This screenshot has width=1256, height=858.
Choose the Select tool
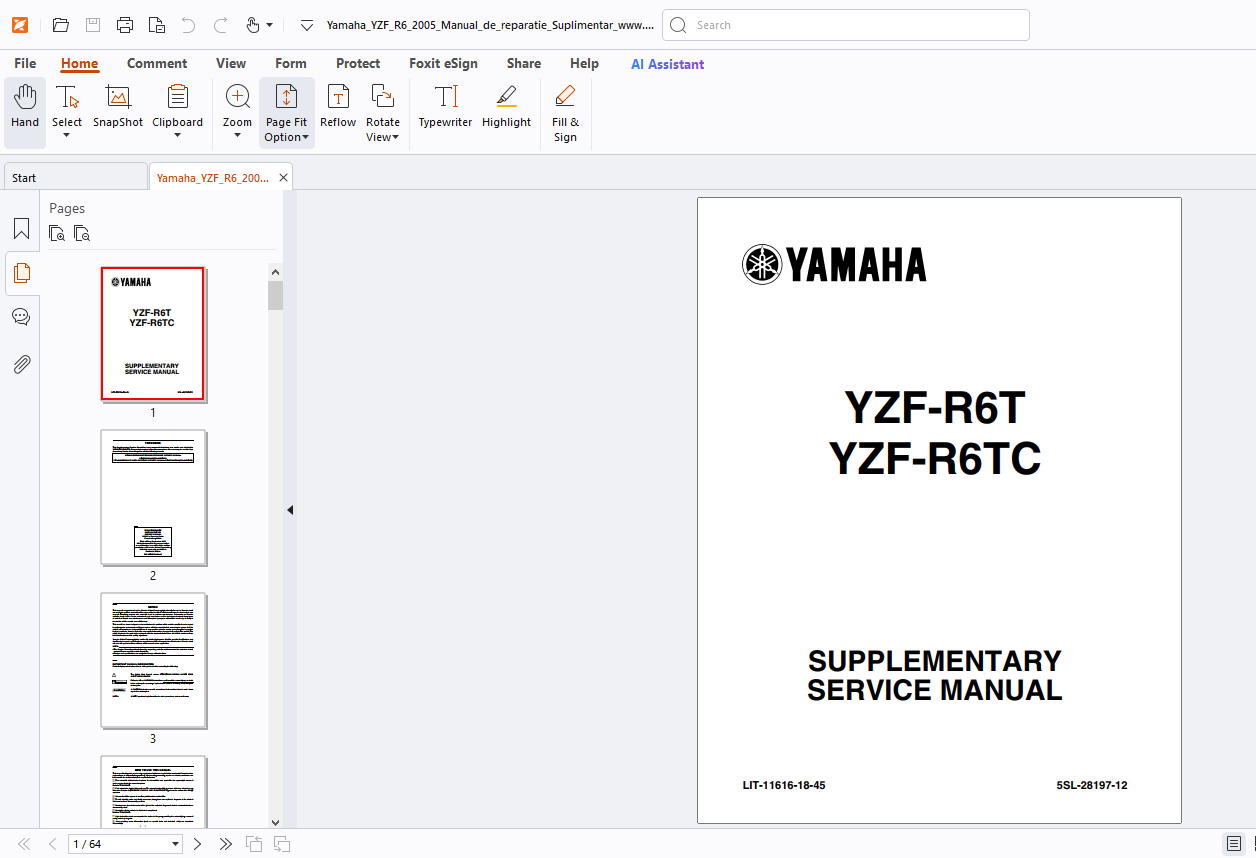tap(67, 112)
